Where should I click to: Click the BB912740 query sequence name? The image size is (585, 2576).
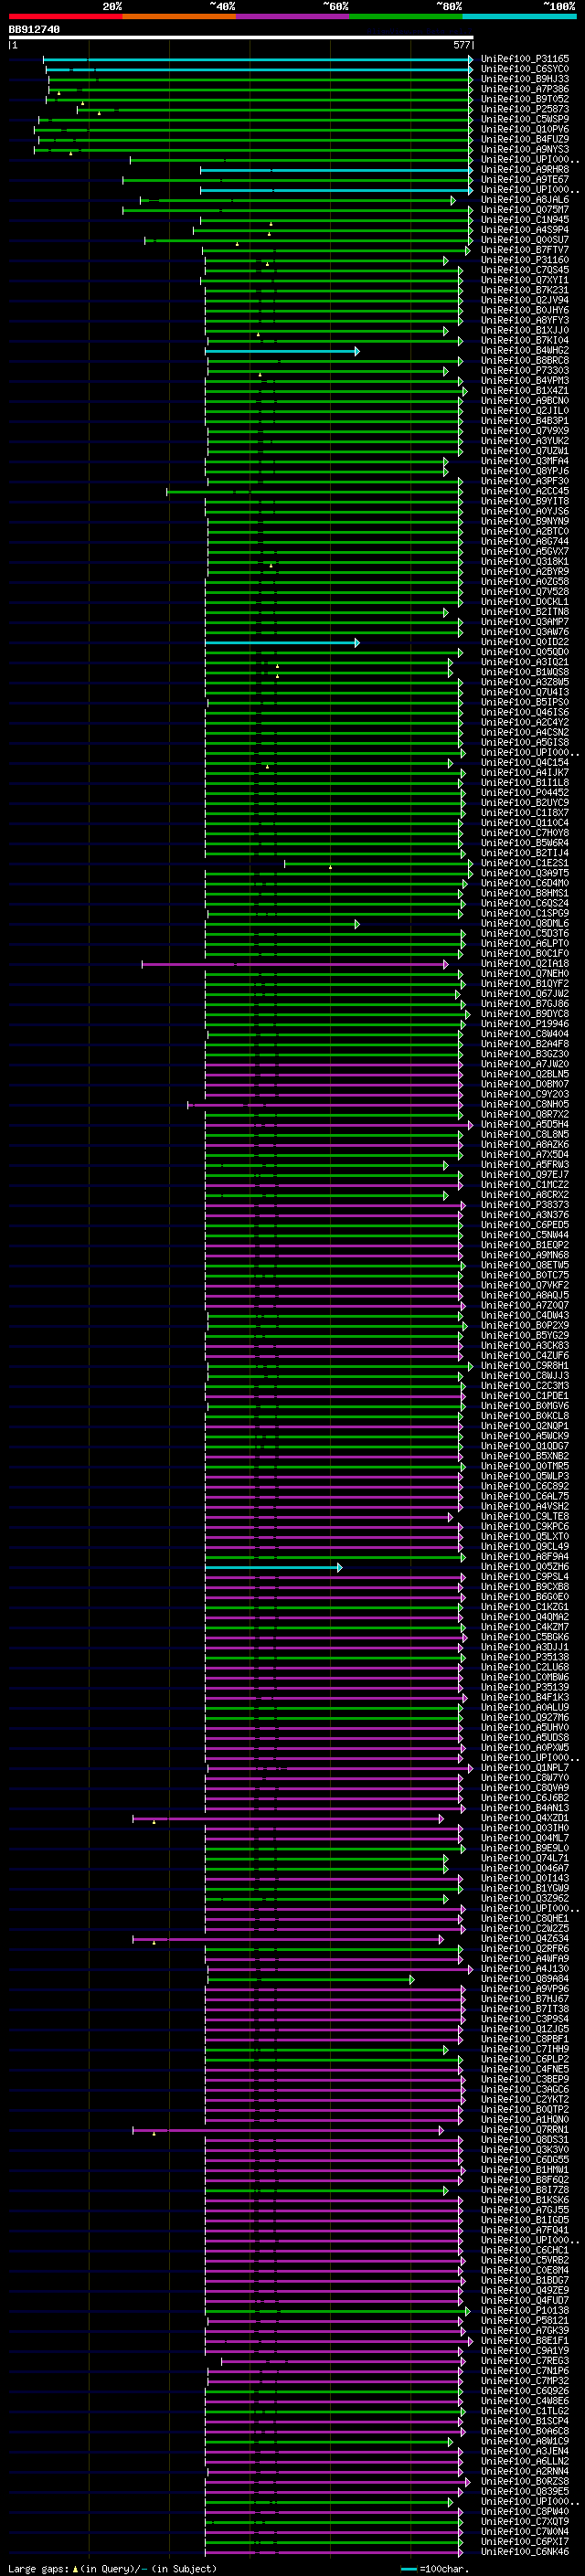pyautogui.click(x=34, y=30)
